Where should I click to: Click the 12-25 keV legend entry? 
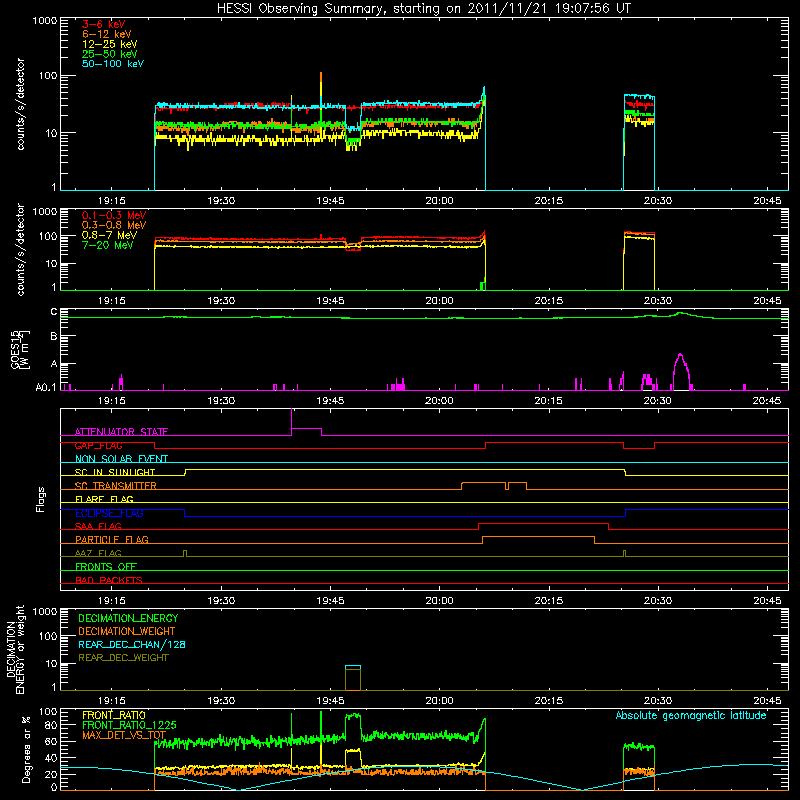coord(109,44)
